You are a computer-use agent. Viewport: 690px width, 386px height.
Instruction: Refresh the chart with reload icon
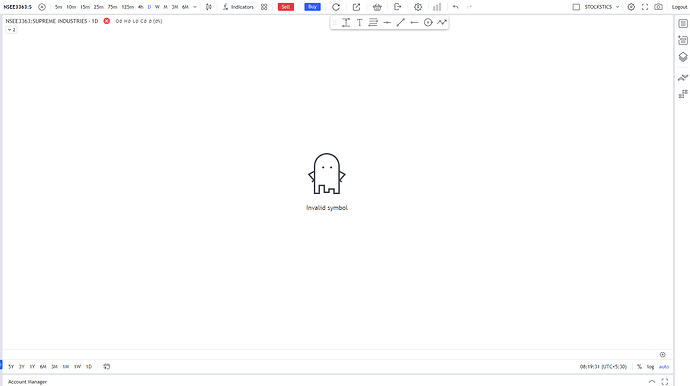coord(336,7)
